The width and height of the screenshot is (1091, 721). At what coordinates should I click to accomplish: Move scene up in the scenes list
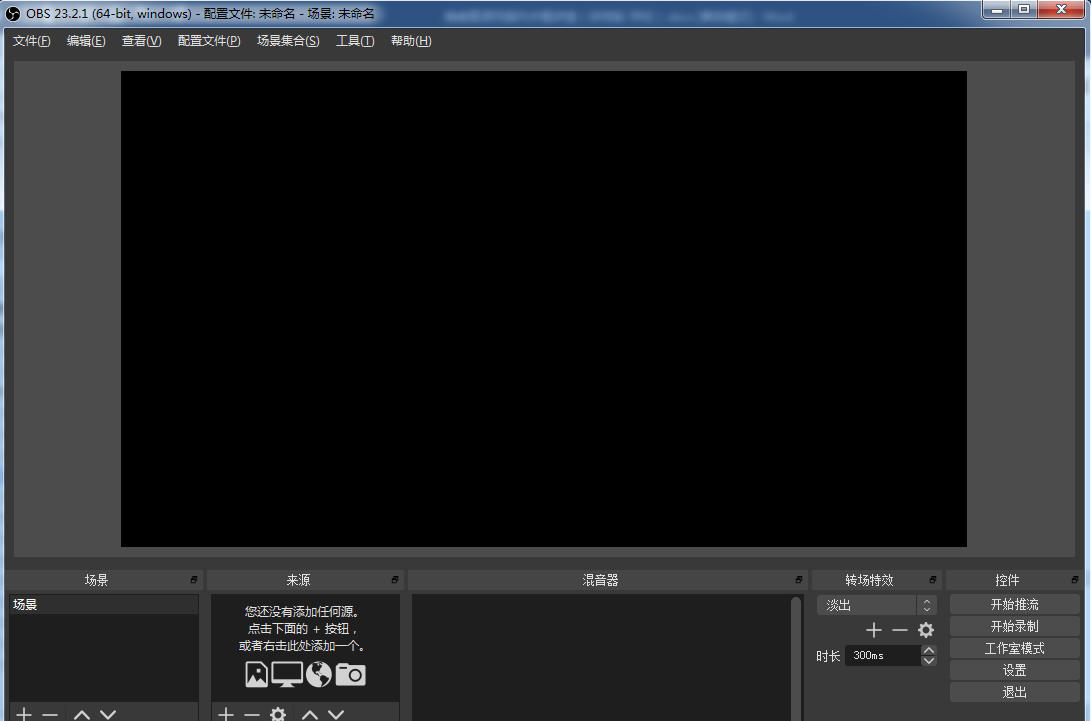coord(82,714)
